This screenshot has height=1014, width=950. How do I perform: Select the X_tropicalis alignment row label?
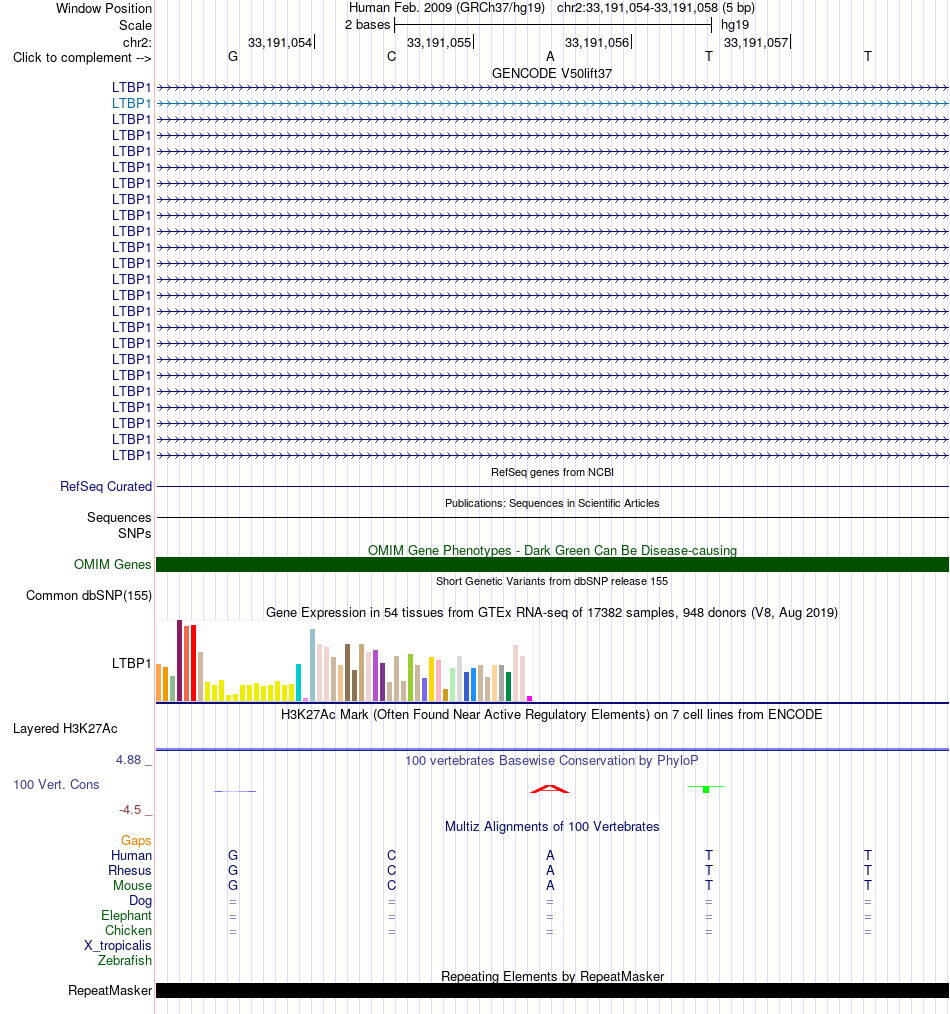click(x=118, y=945)
